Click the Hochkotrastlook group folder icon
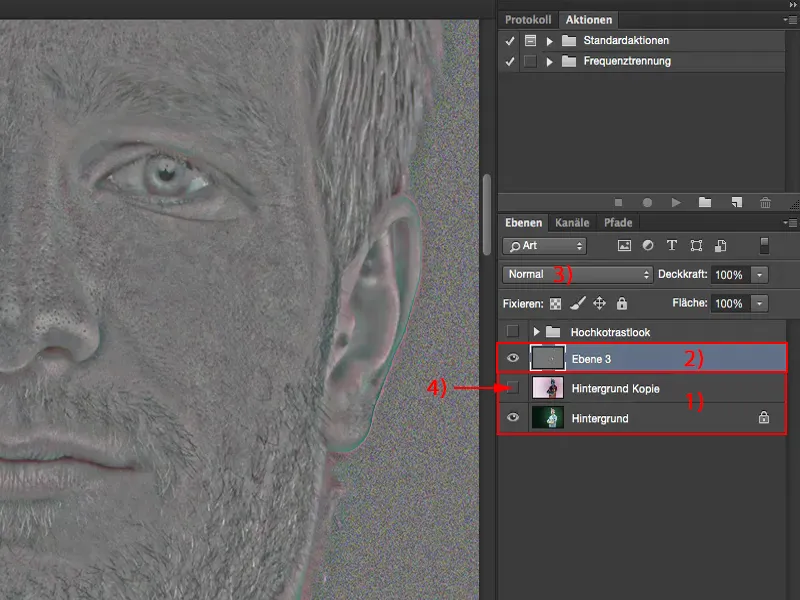This screenshot has height=600, width=800. click(x=553, y=332)
